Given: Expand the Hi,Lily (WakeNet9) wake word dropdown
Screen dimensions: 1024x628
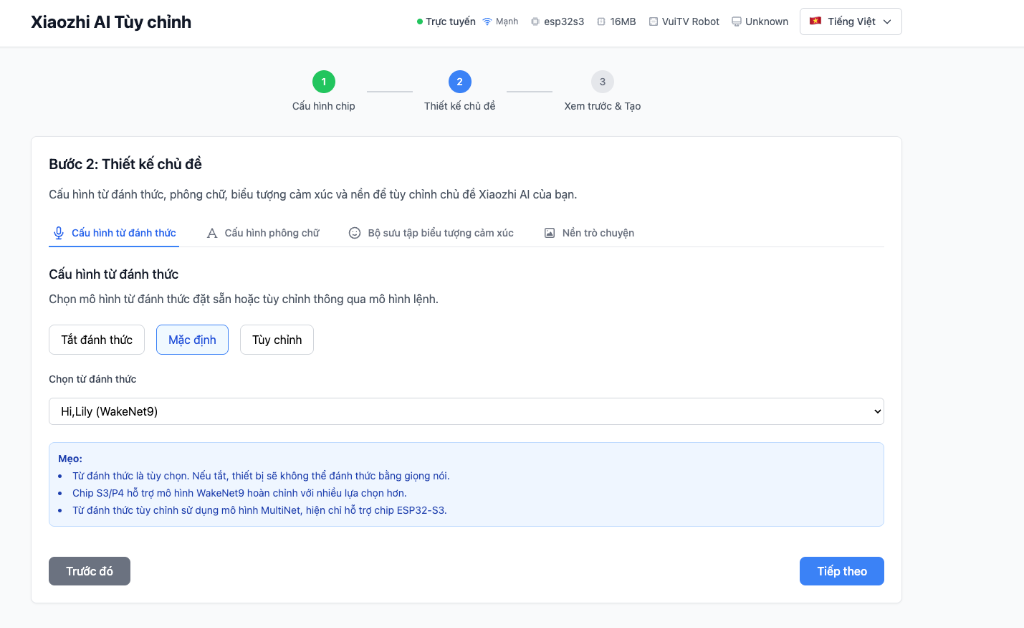Looking at the screenshot, I should point(466,411).
